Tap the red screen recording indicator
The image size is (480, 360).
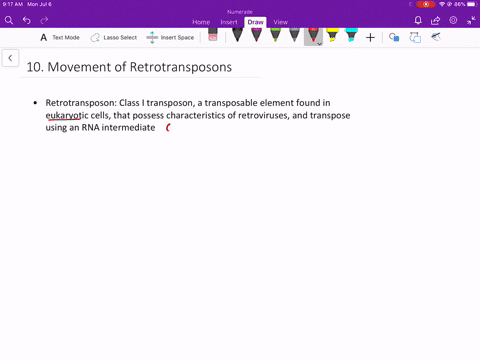[x=426, y=4]
